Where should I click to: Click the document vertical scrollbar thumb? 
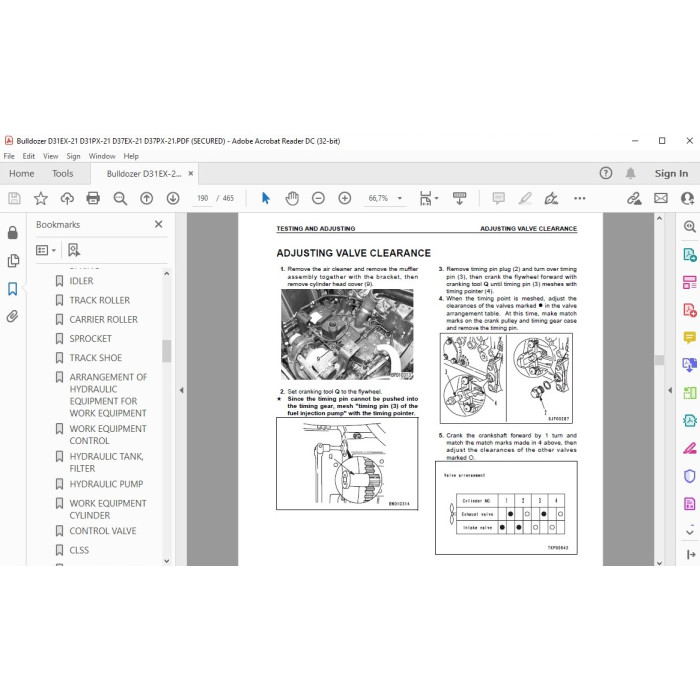(659, 360)
